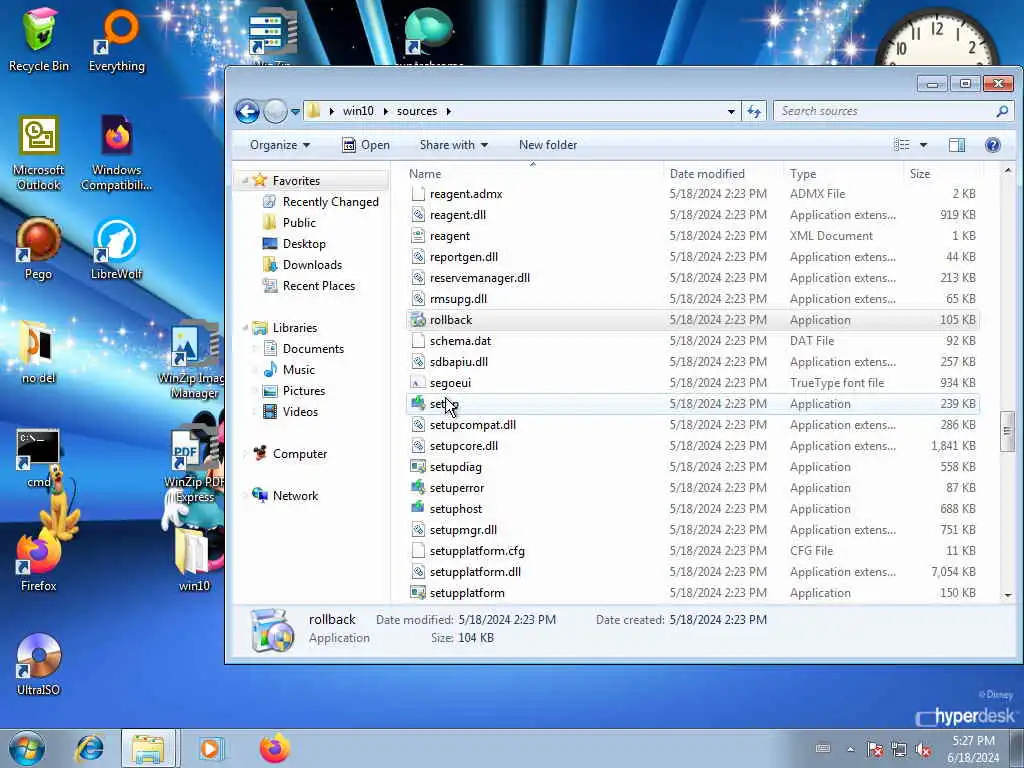
Task: Sort by the Date modified column header
Action: [724, 174]
